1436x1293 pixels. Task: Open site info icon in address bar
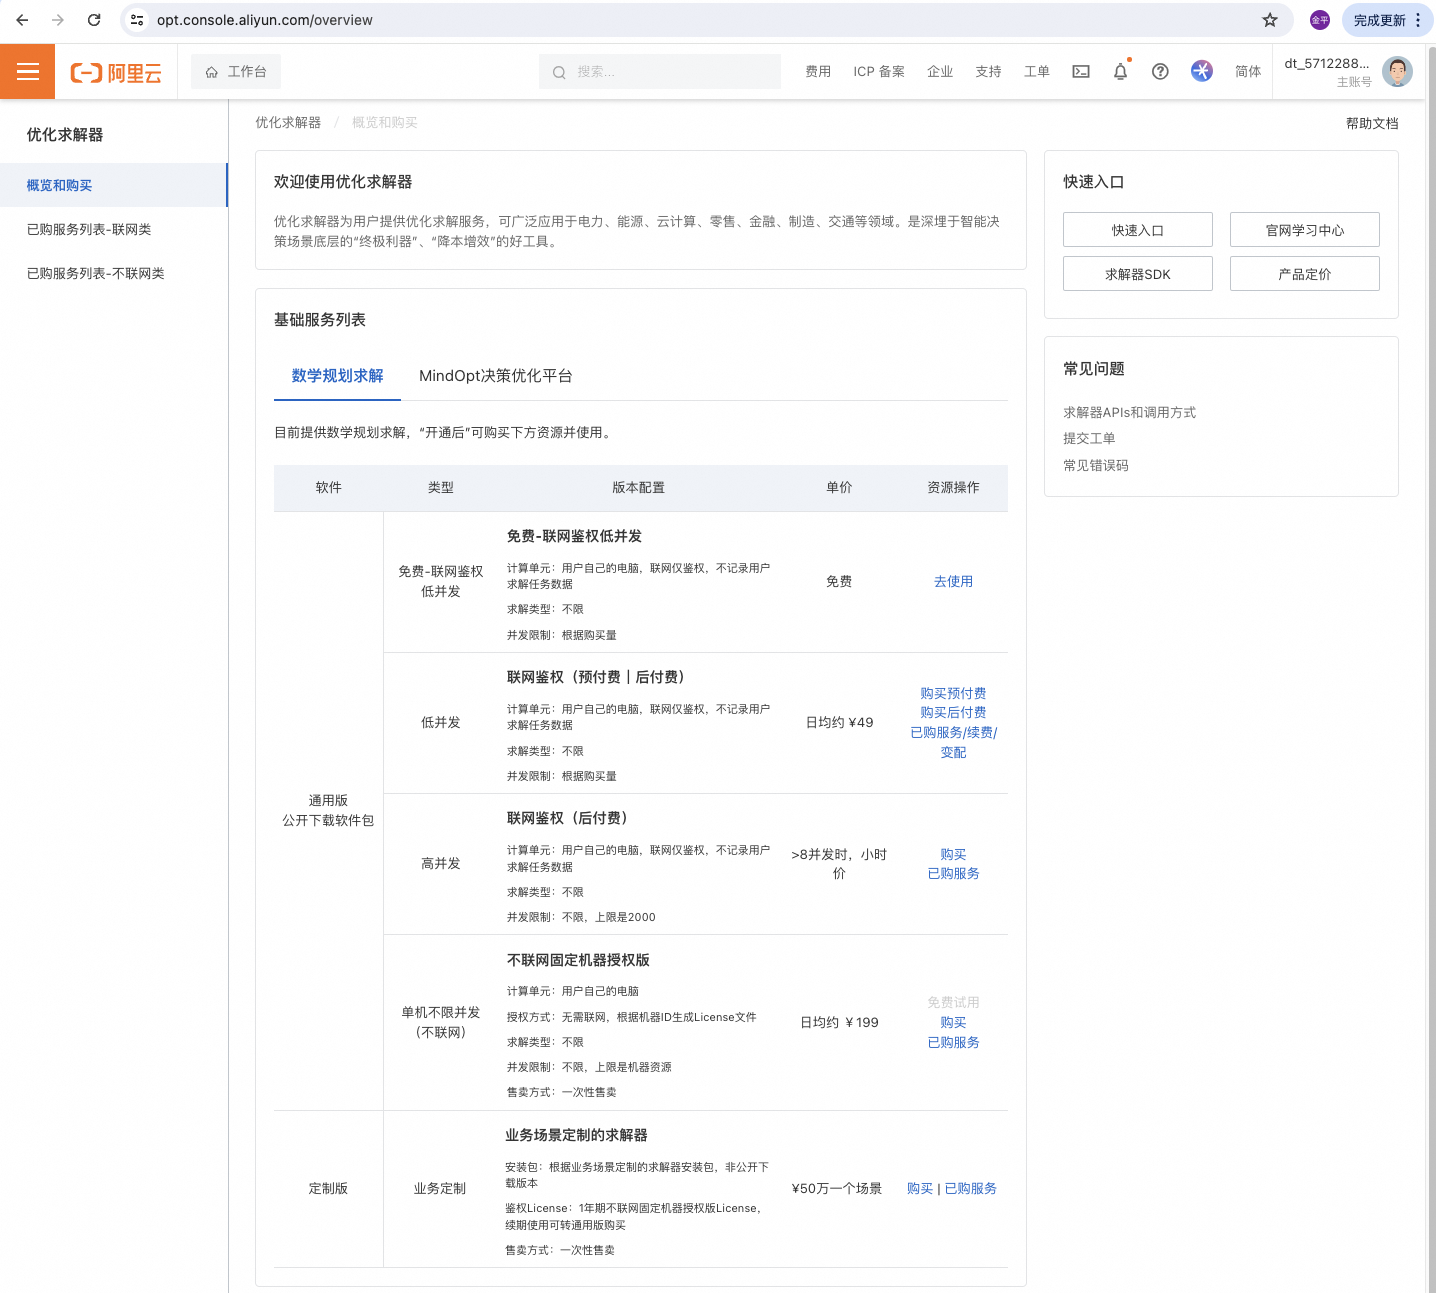coord(137,20)
